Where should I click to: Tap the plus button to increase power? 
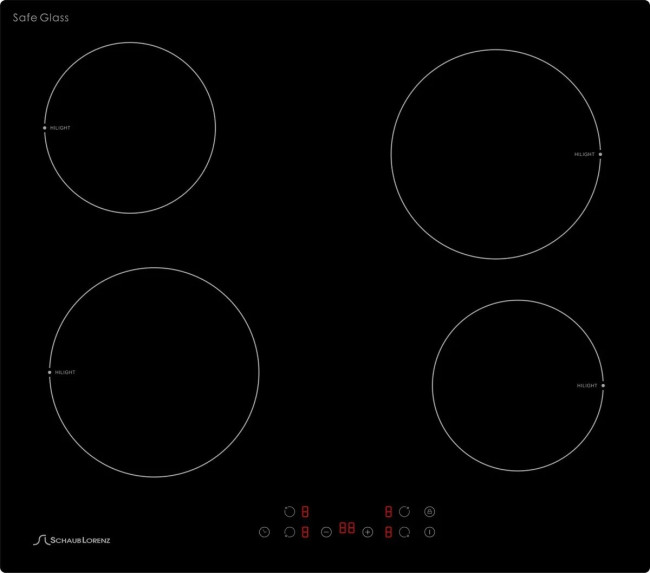pyautogui.click(x=368, y=532)
